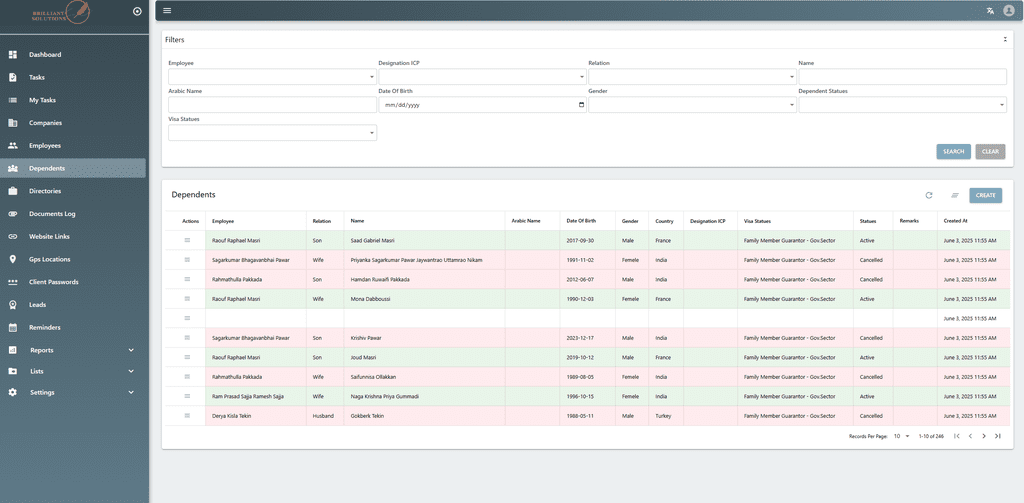Click the Arabic Name input field
Image resolution: width=1024 pixels, height=503 pixels.
pos(272,105)
